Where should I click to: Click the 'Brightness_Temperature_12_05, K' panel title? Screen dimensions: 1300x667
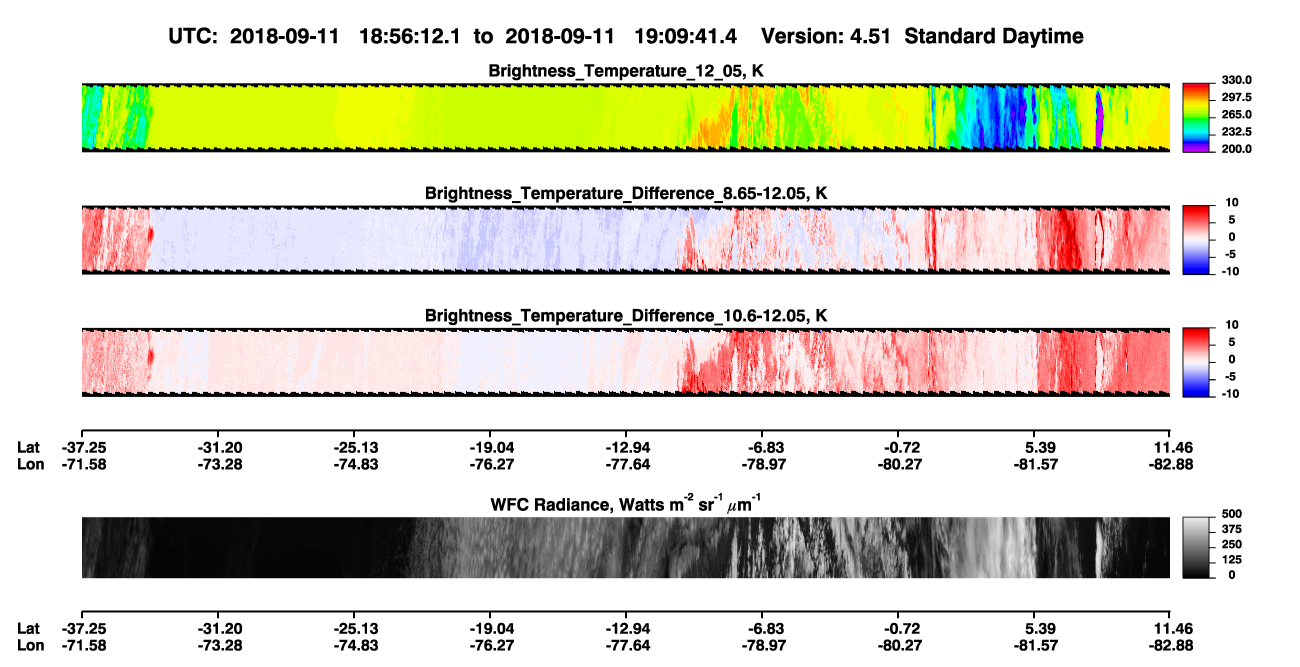[x=626, y=70]
